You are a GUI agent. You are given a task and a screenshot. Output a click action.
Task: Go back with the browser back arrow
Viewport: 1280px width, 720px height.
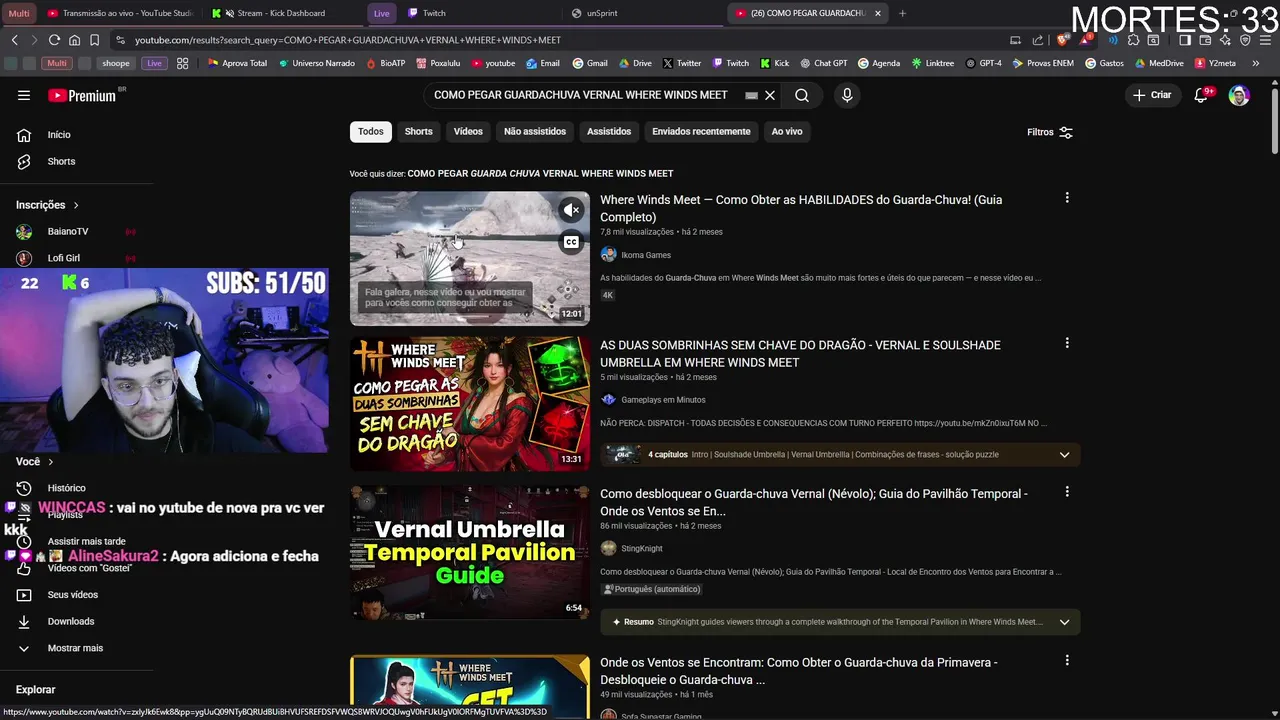(15, 40)
